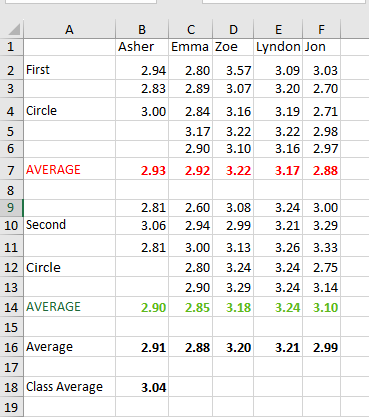
Task: Click Zoe's overall average 3.20
Action: [x=233, y=347]
